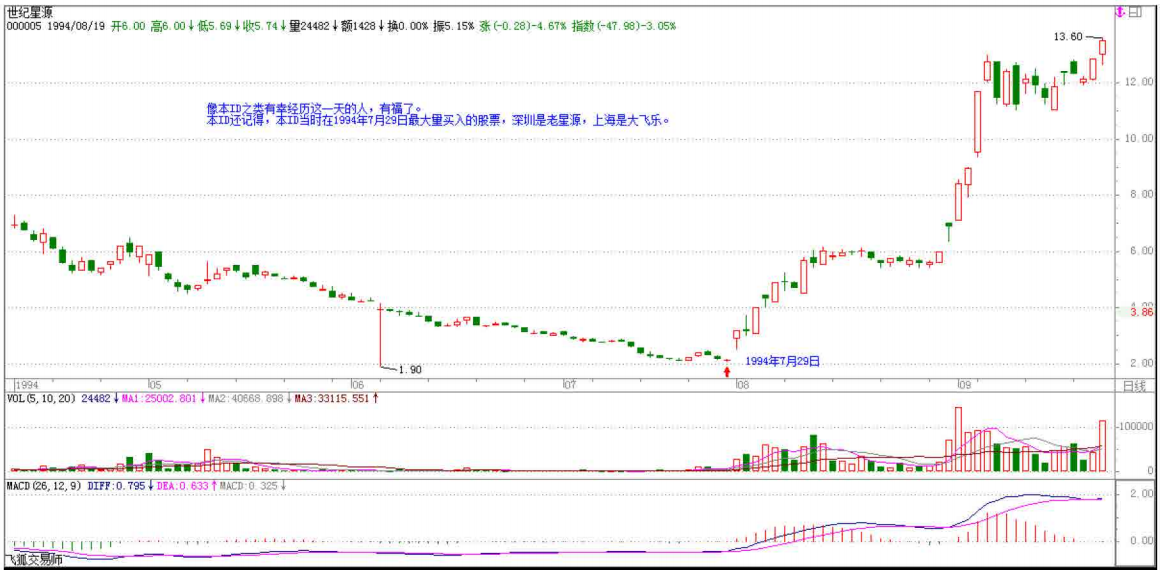1160x570 pixels.
Task: Click the DEA value in the MACD header
Action: (185, 485)
